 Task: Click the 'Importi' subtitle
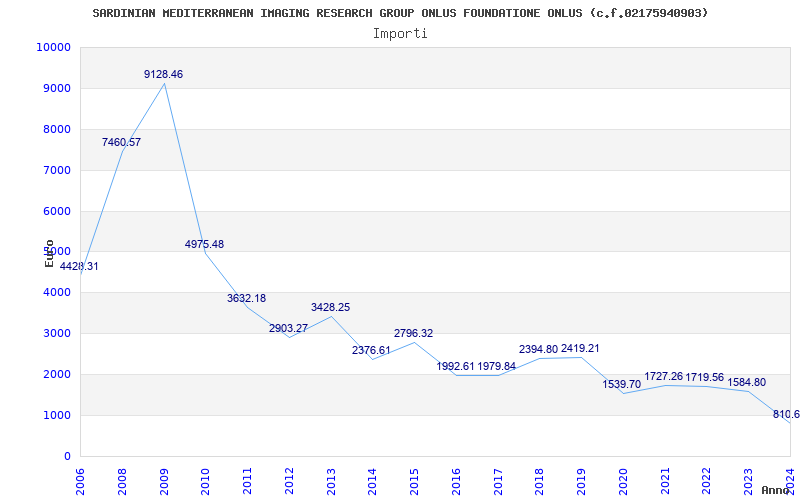[400, 34]
